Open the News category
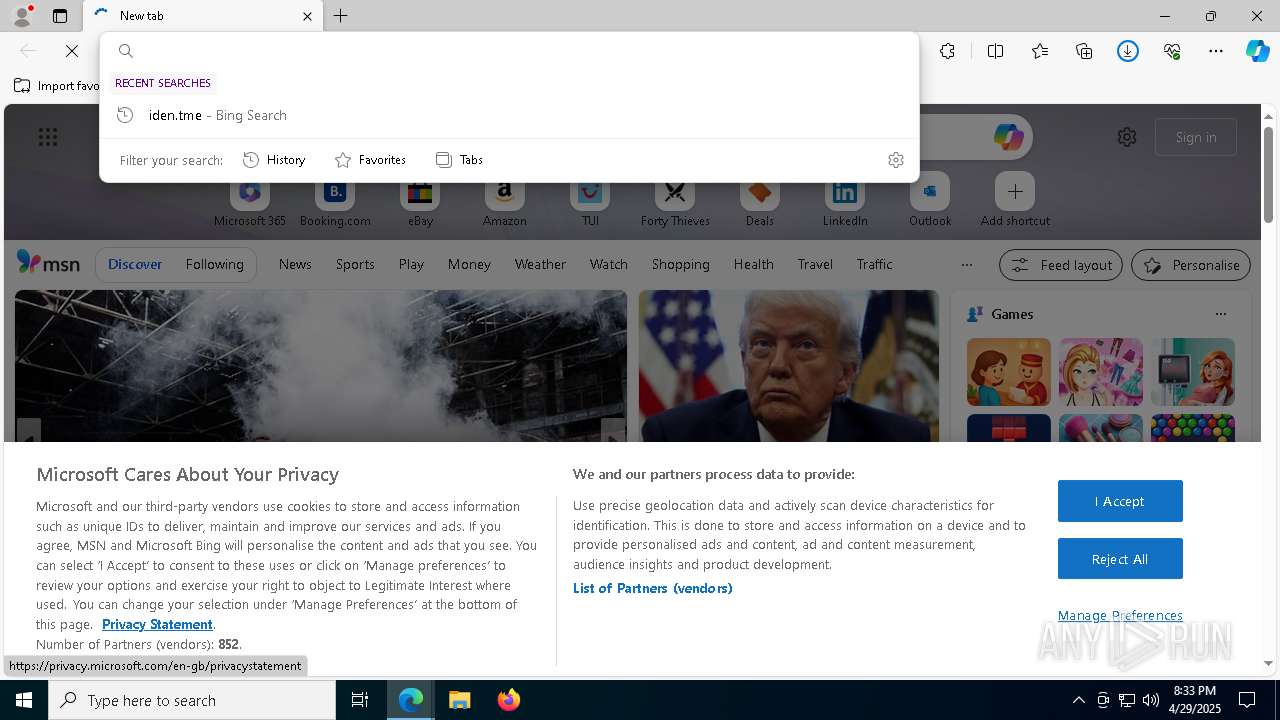The image size is (1280, 720). [295, 265]
